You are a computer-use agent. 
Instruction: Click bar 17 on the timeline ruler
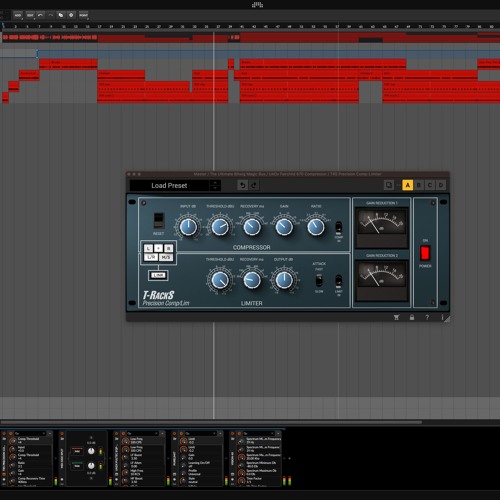click(99, 26)
